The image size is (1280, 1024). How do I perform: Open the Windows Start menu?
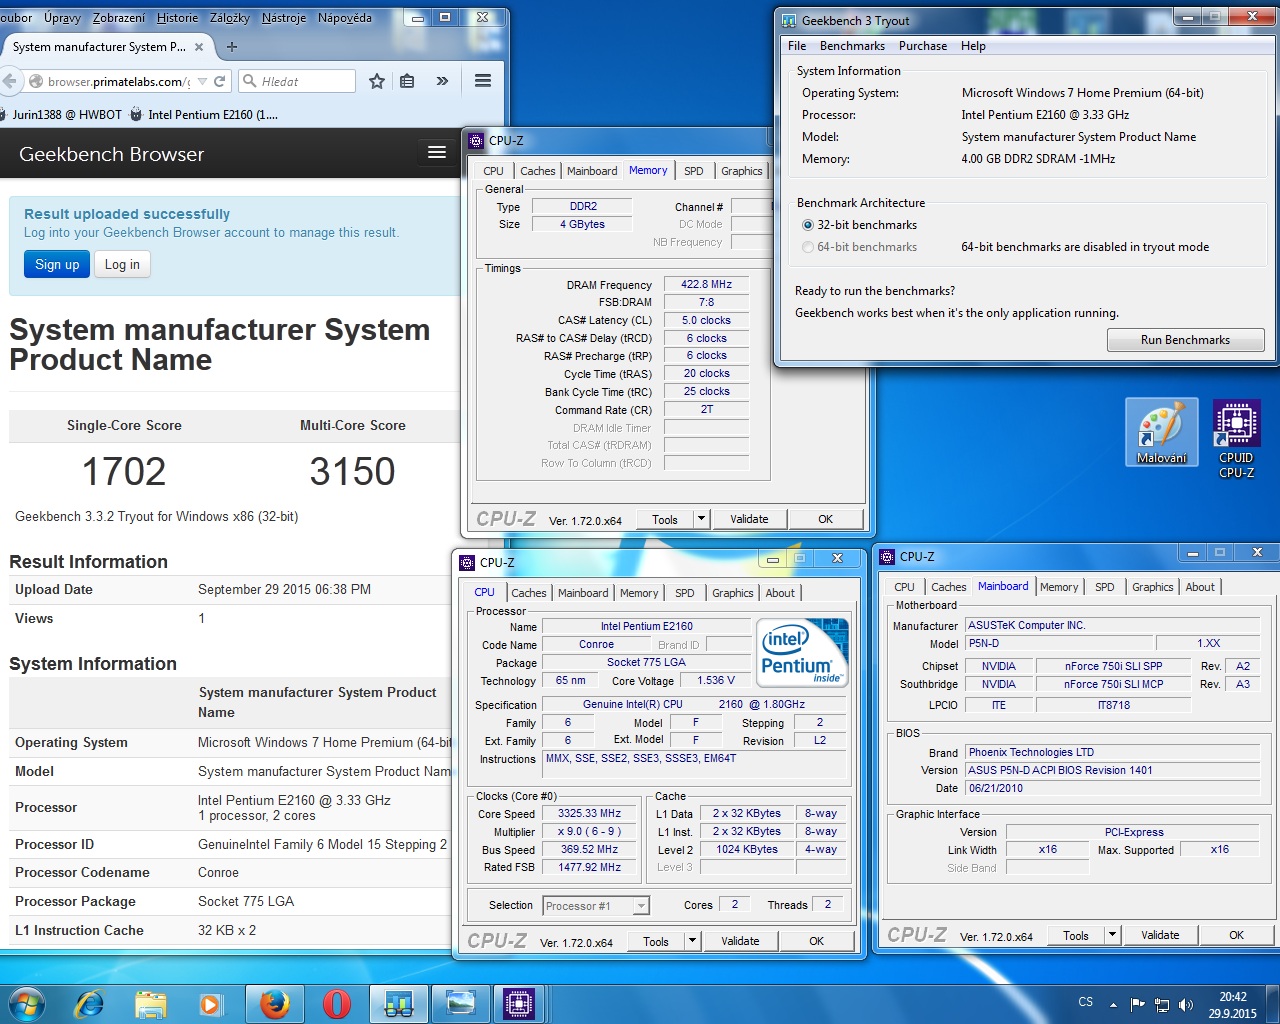click(26, 1003)
